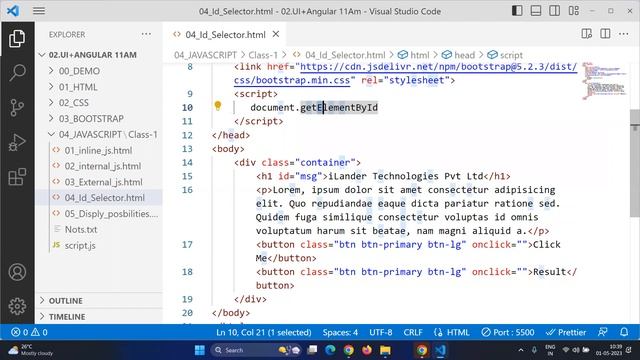Open weather widget on taskbar
The width and height of the screenshot is (640, 360).
coord(31,350)
